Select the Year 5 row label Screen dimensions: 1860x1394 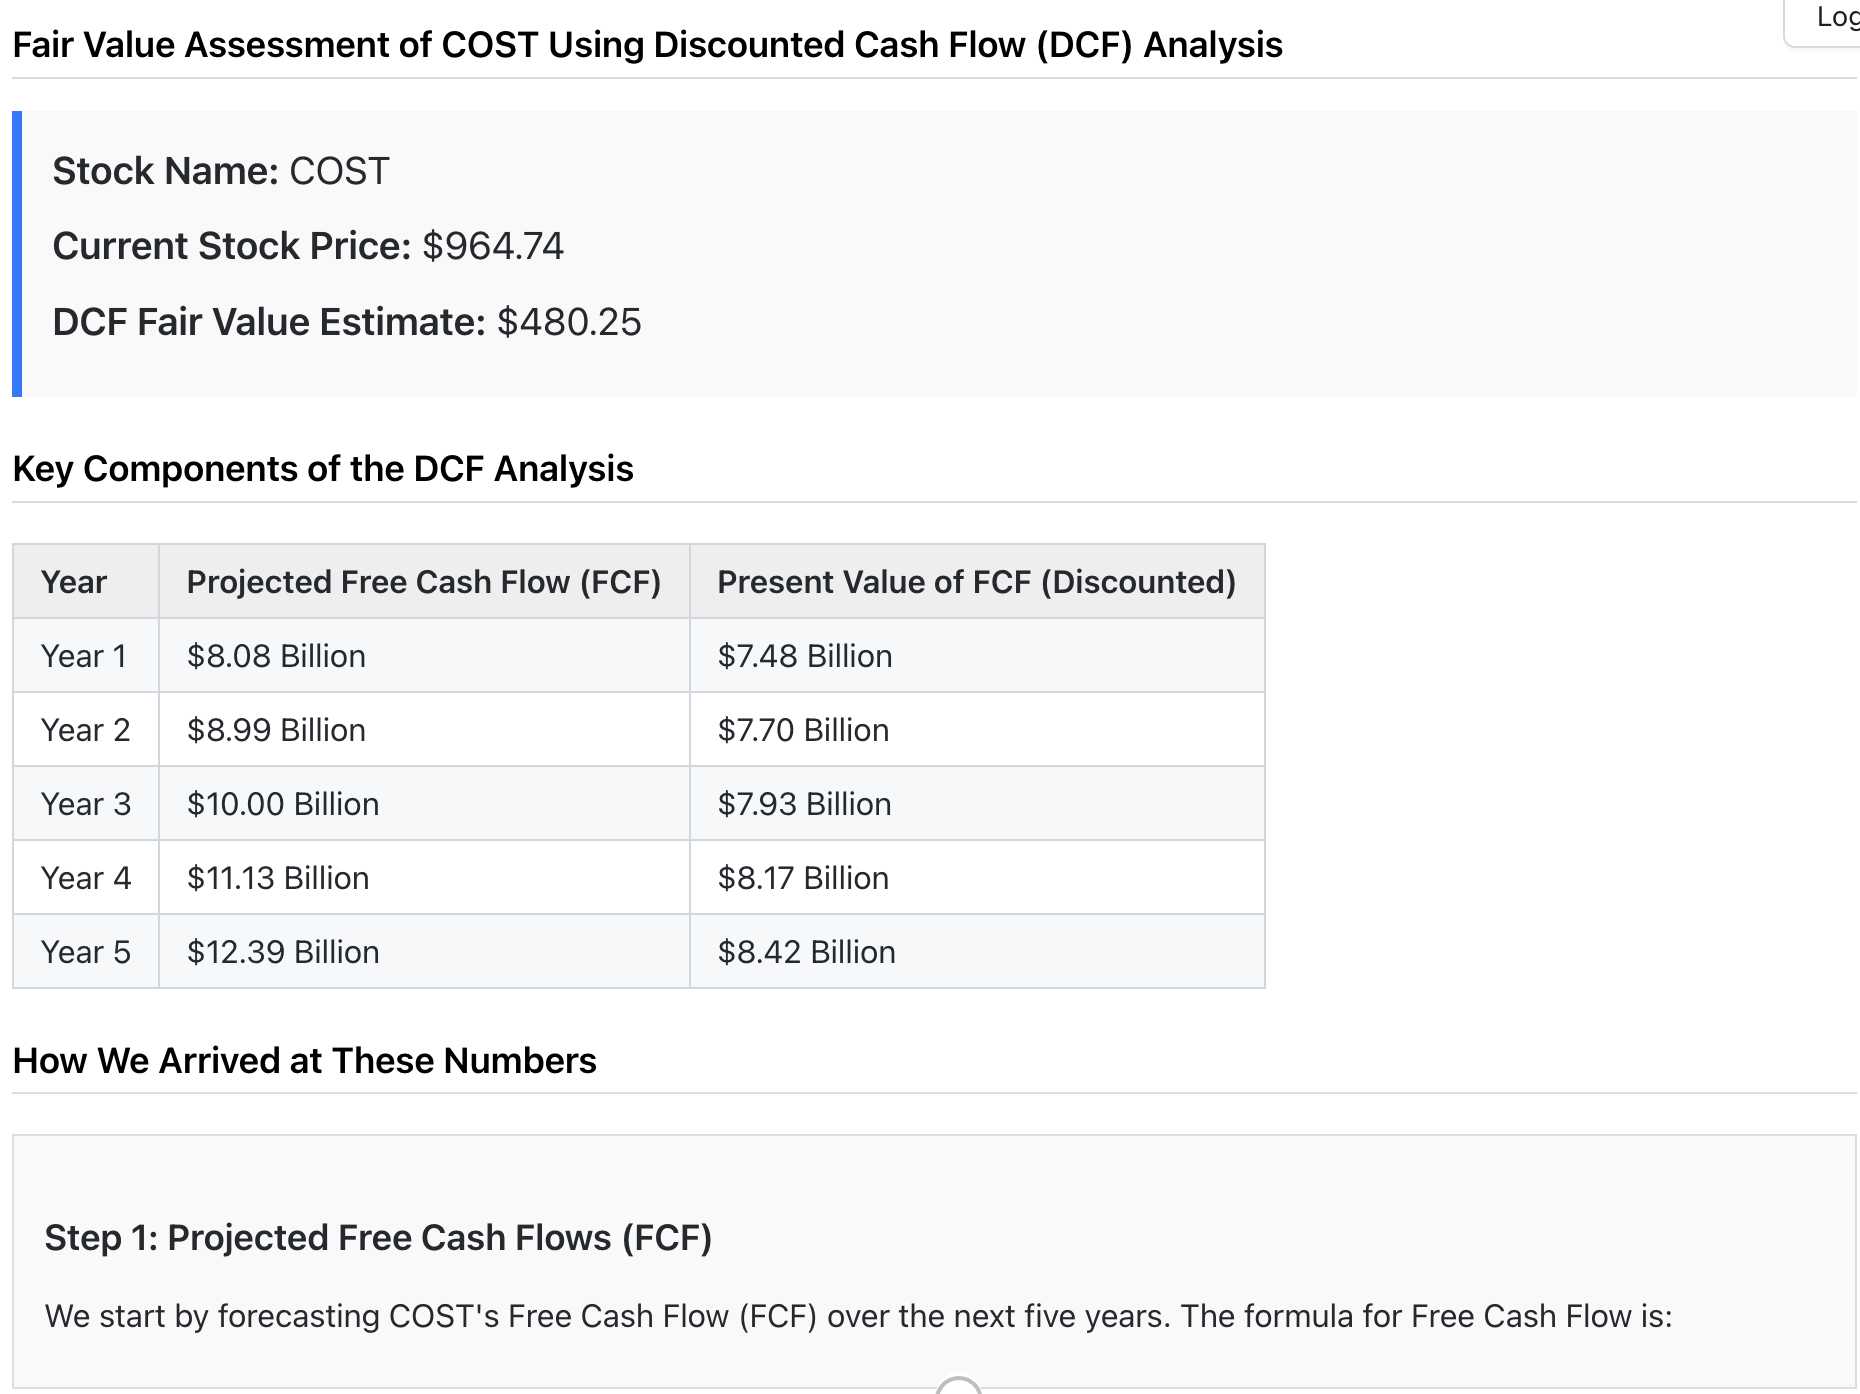pyautogui.click(x=86, y=952)
